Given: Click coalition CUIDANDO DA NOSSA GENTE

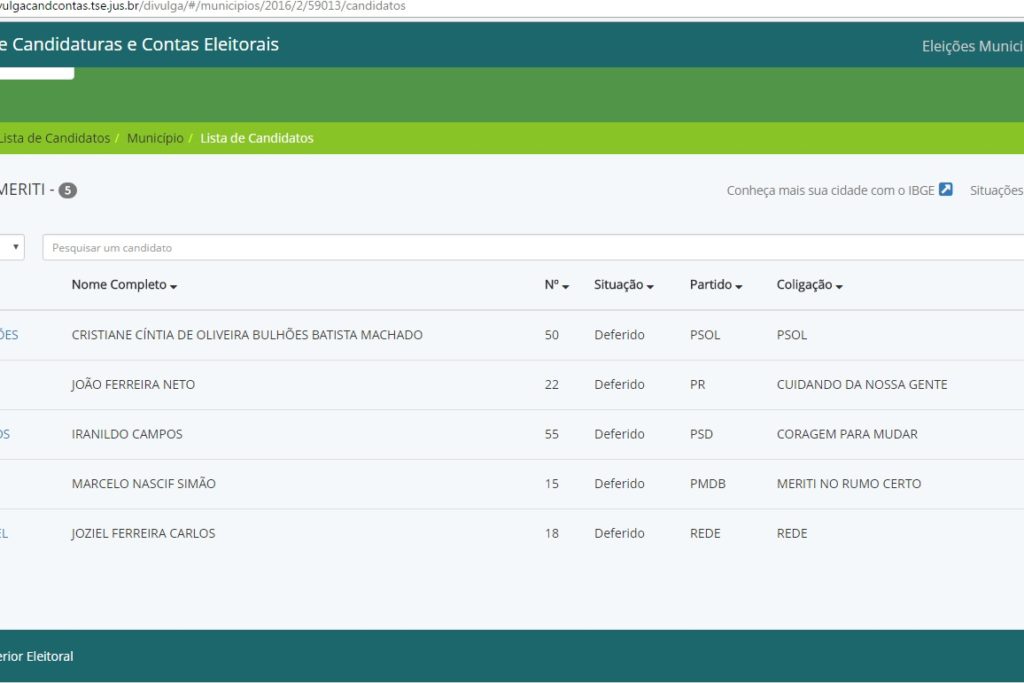Looking at the screenshot, I should [861, 385].
